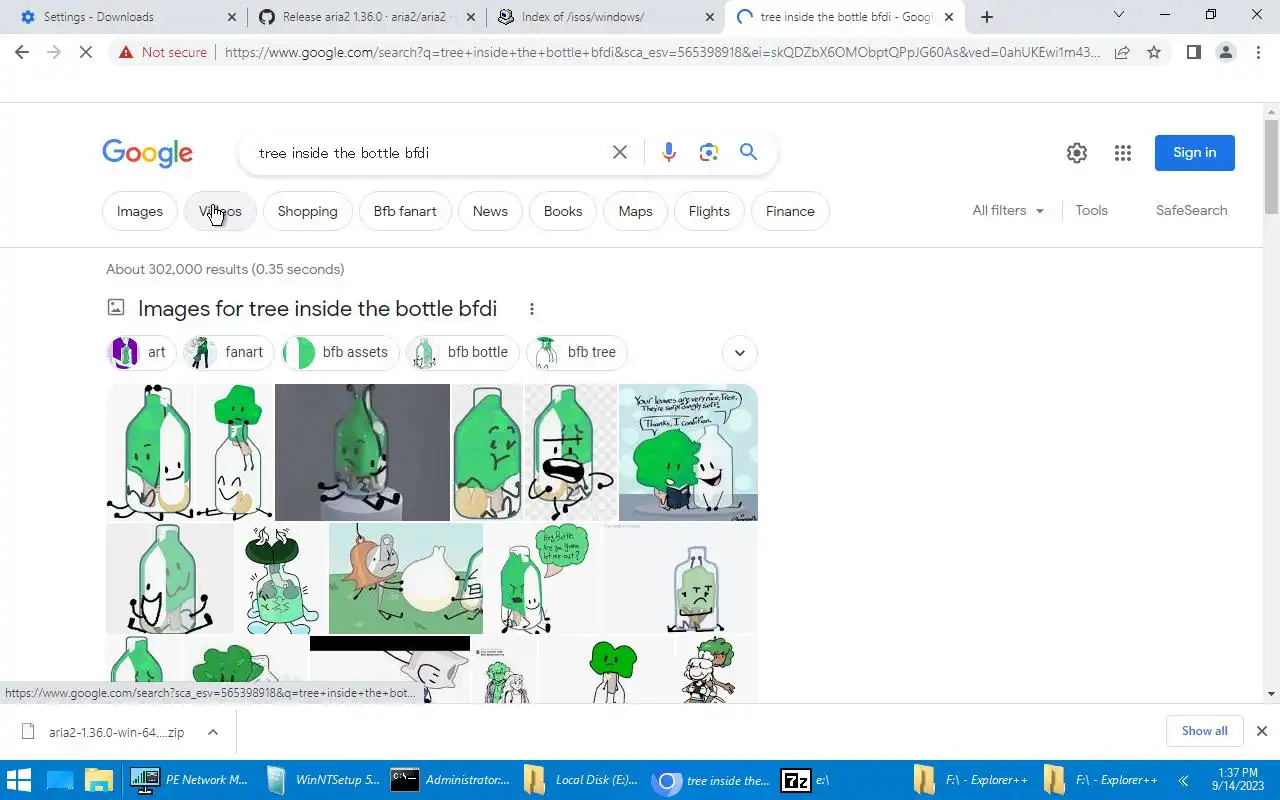
Task: Open File Explorer from the taskbar
Action: (x=99, y=780)
